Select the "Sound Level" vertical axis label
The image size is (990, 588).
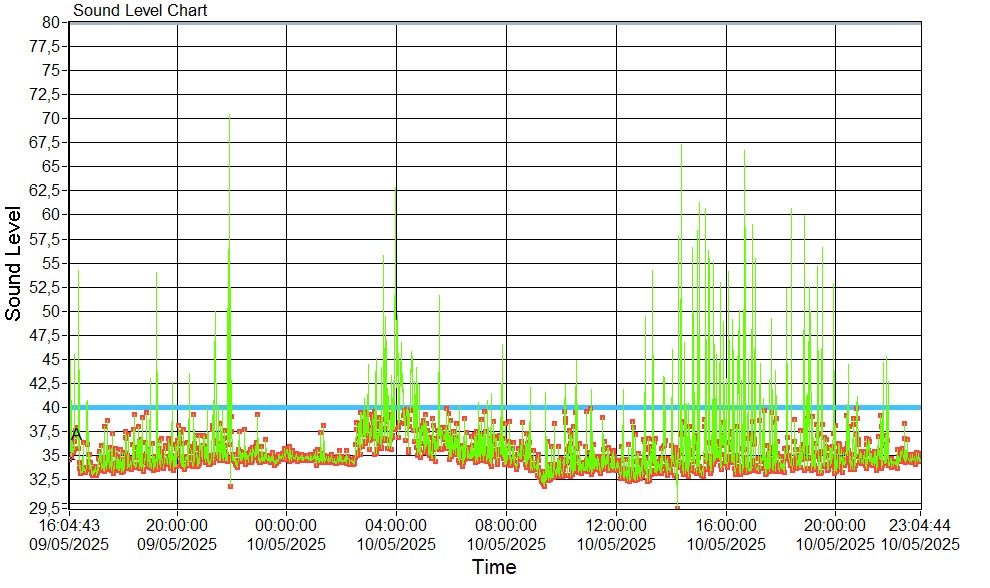(13, 263)
